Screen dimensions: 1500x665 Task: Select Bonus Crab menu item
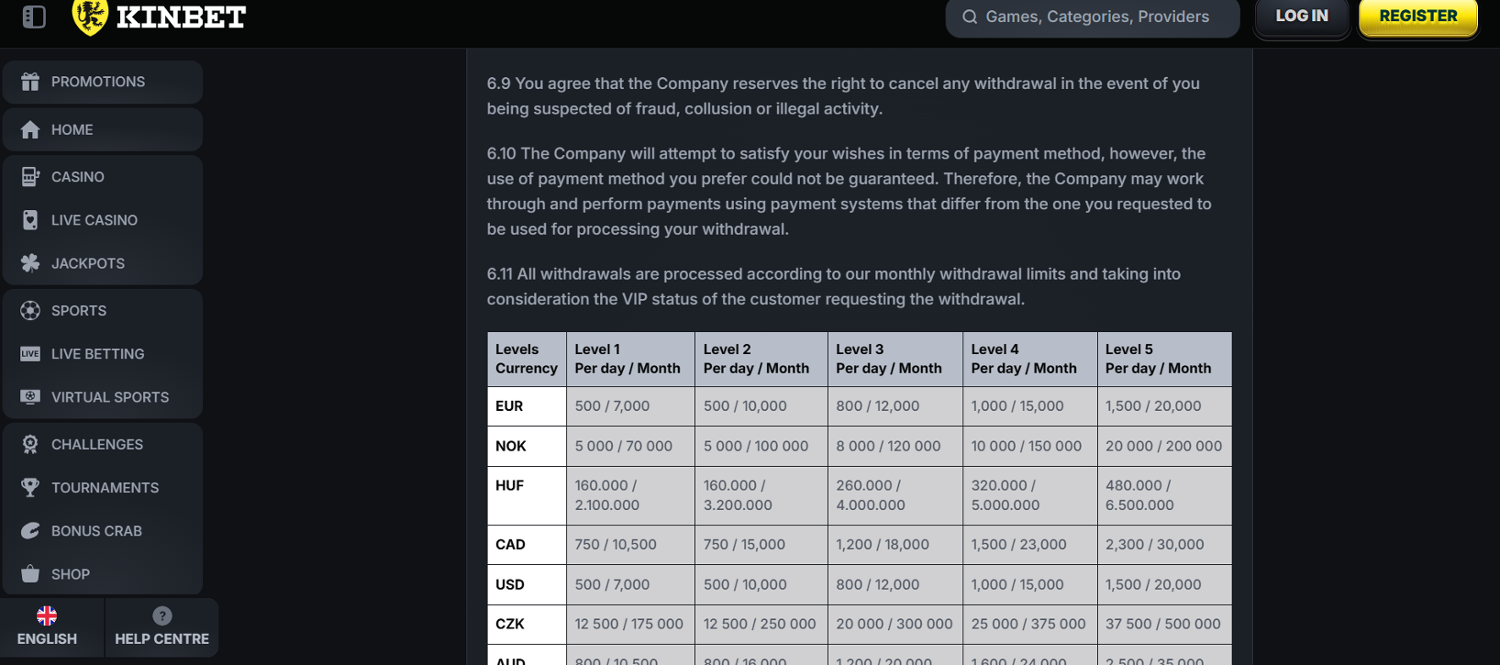click(x=96, y=531)
